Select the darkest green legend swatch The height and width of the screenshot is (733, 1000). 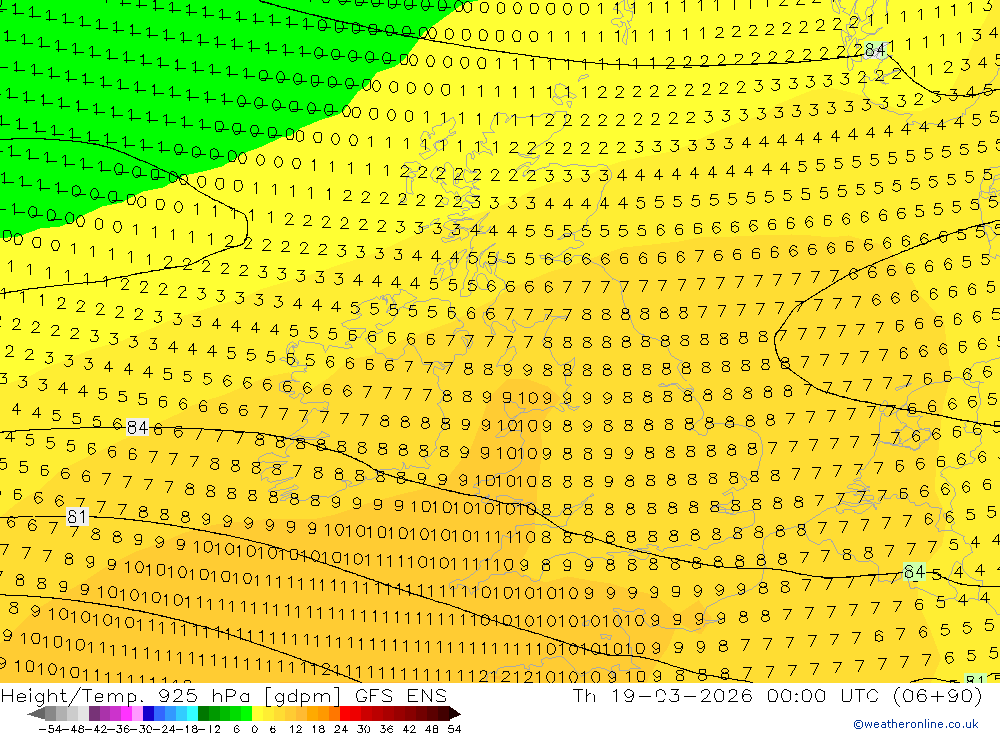[203, 714]
